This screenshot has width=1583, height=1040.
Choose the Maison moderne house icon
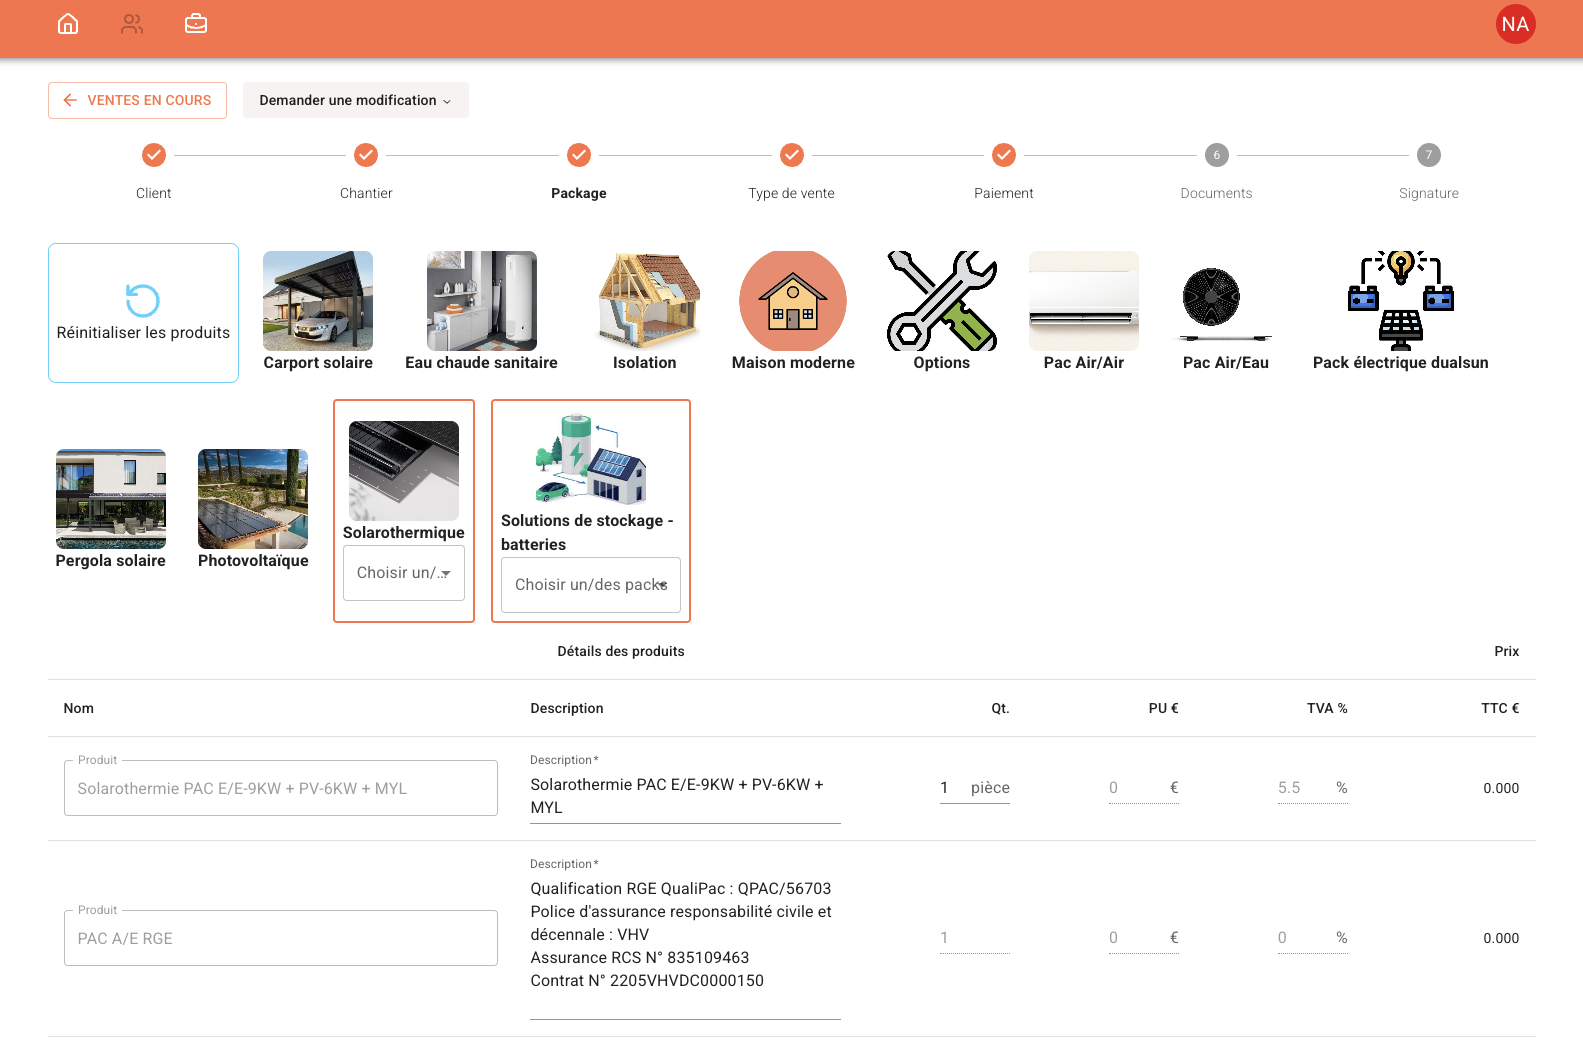click(x=793, y=301)
